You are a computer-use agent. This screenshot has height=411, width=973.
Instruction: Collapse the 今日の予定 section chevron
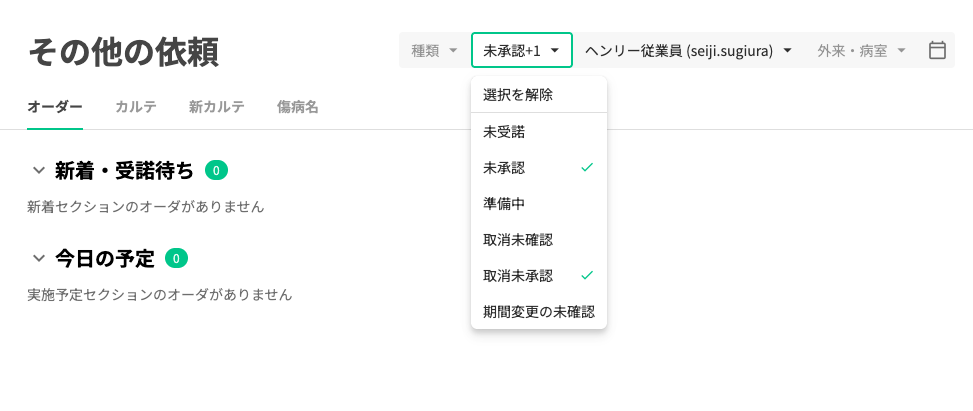pos(39,259)
